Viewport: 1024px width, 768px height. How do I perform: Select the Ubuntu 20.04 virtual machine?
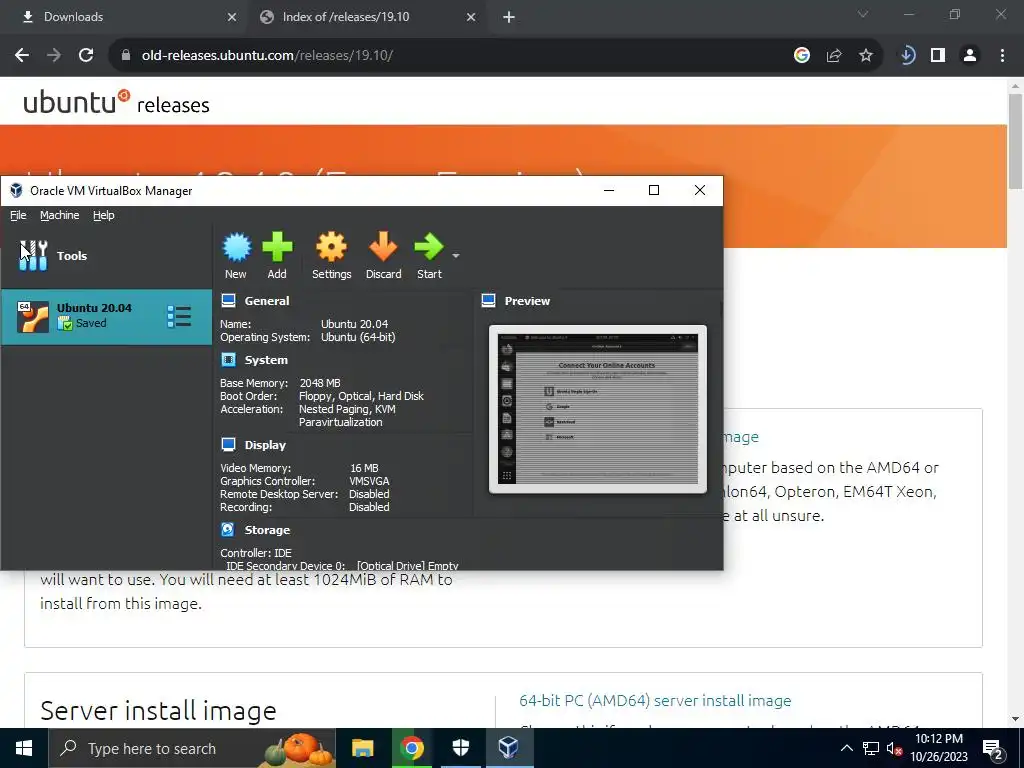106,317
